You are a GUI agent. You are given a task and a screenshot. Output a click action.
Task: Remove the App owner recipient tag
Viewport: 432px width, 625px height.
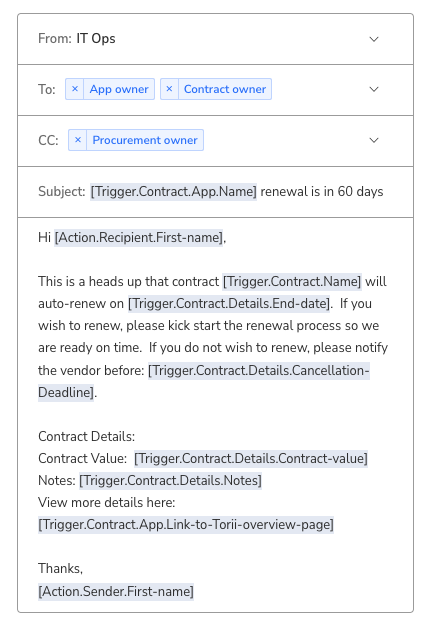[75, 89]
